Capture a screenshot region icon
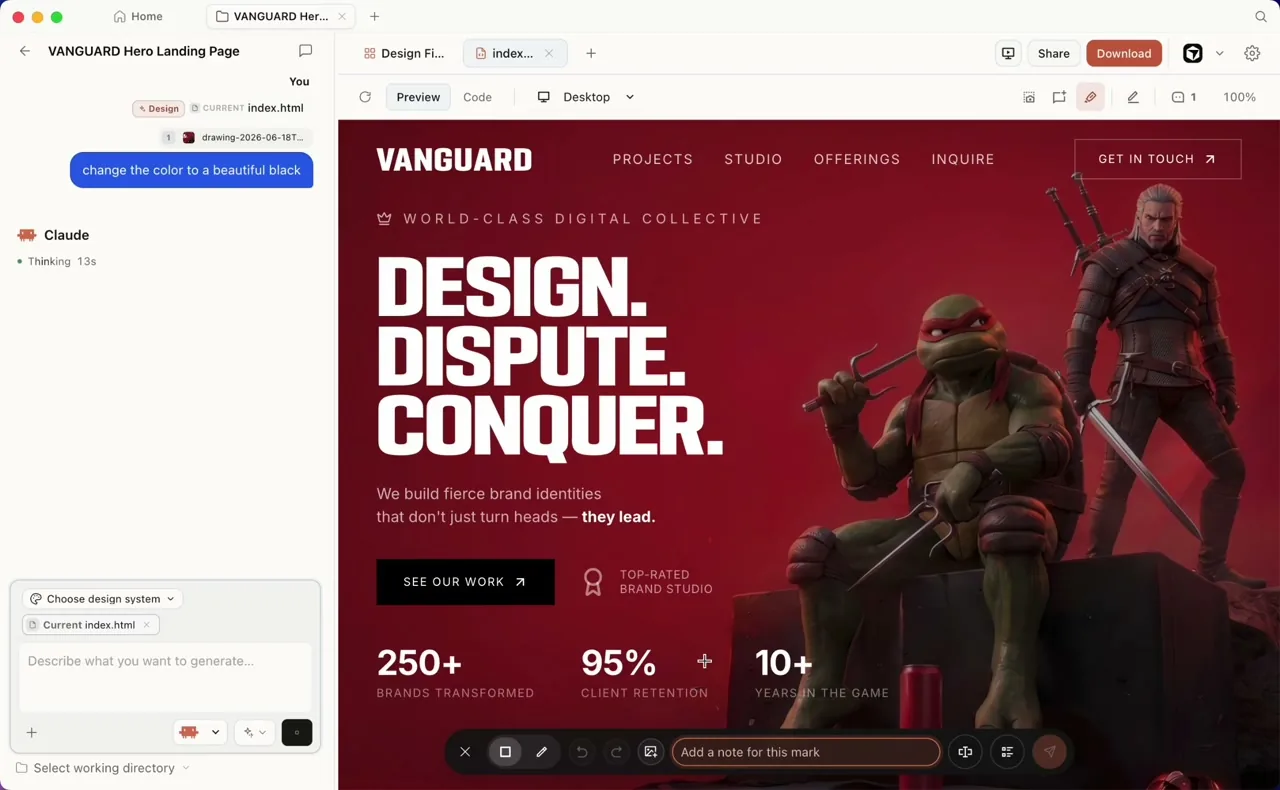The height and width of the screenshot is (790, 1280). (1029, 97)
